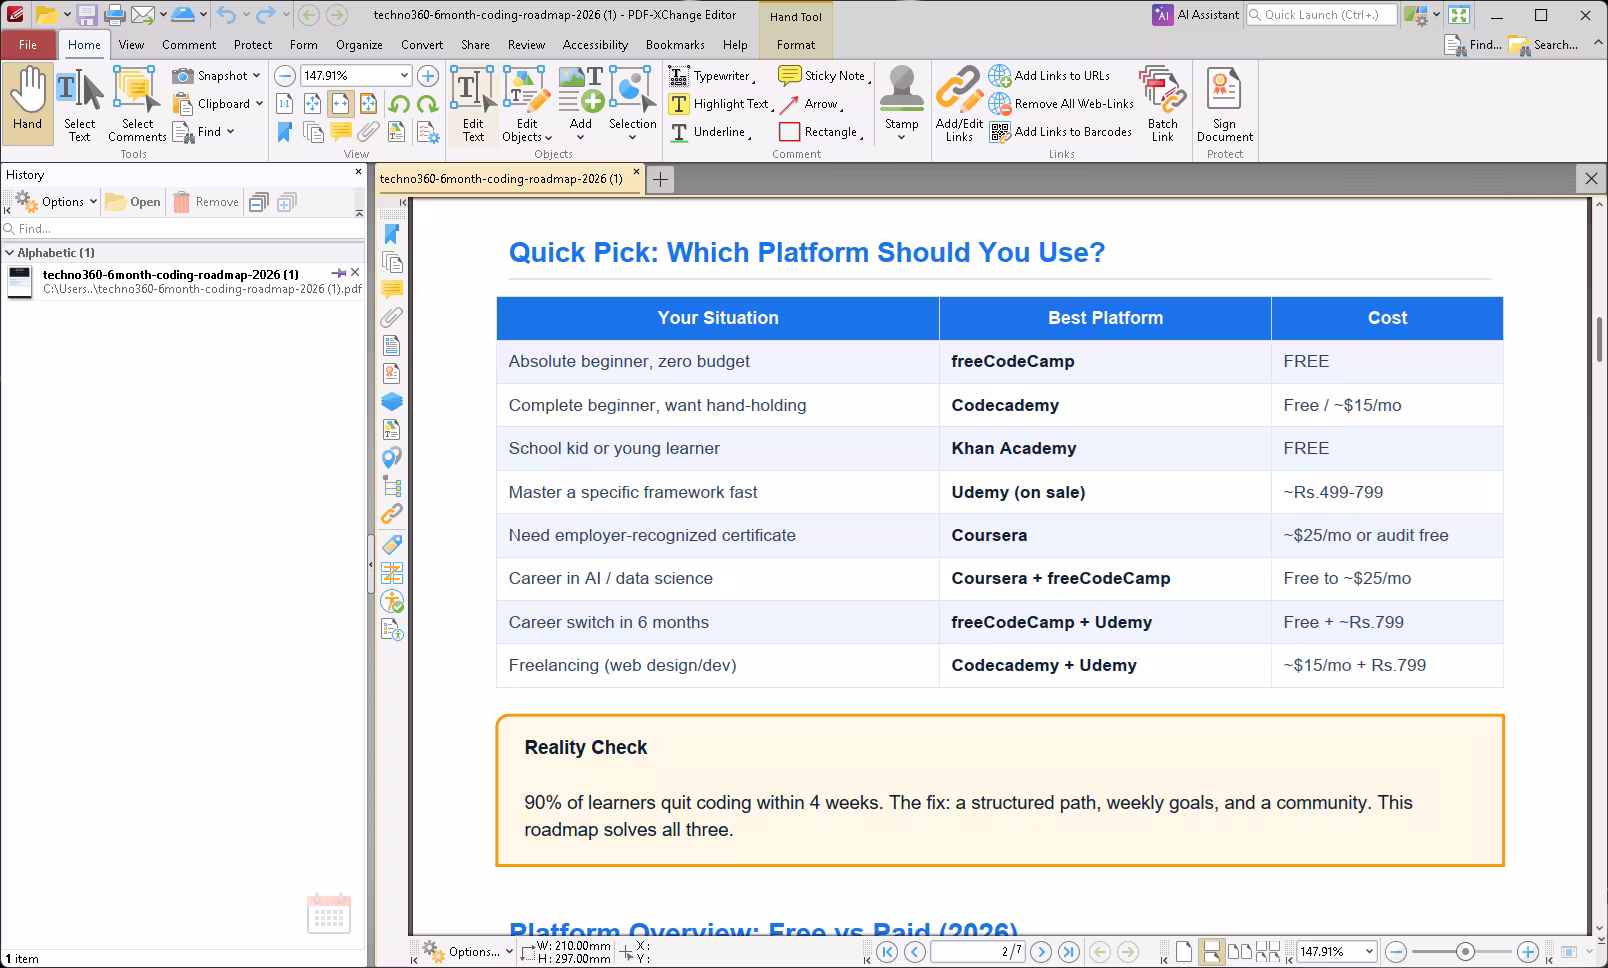Toggle thumbnails pane in ribbon View group
The height and width of the screenshot is (968, 1608).
click(x=313, y=132)
